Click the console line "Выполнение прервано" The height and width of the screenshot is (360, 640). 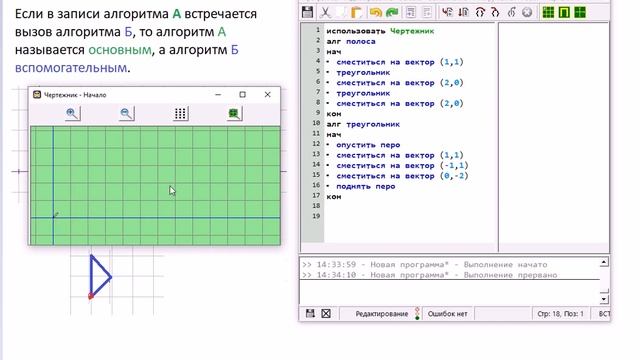(x=429, y=275)
